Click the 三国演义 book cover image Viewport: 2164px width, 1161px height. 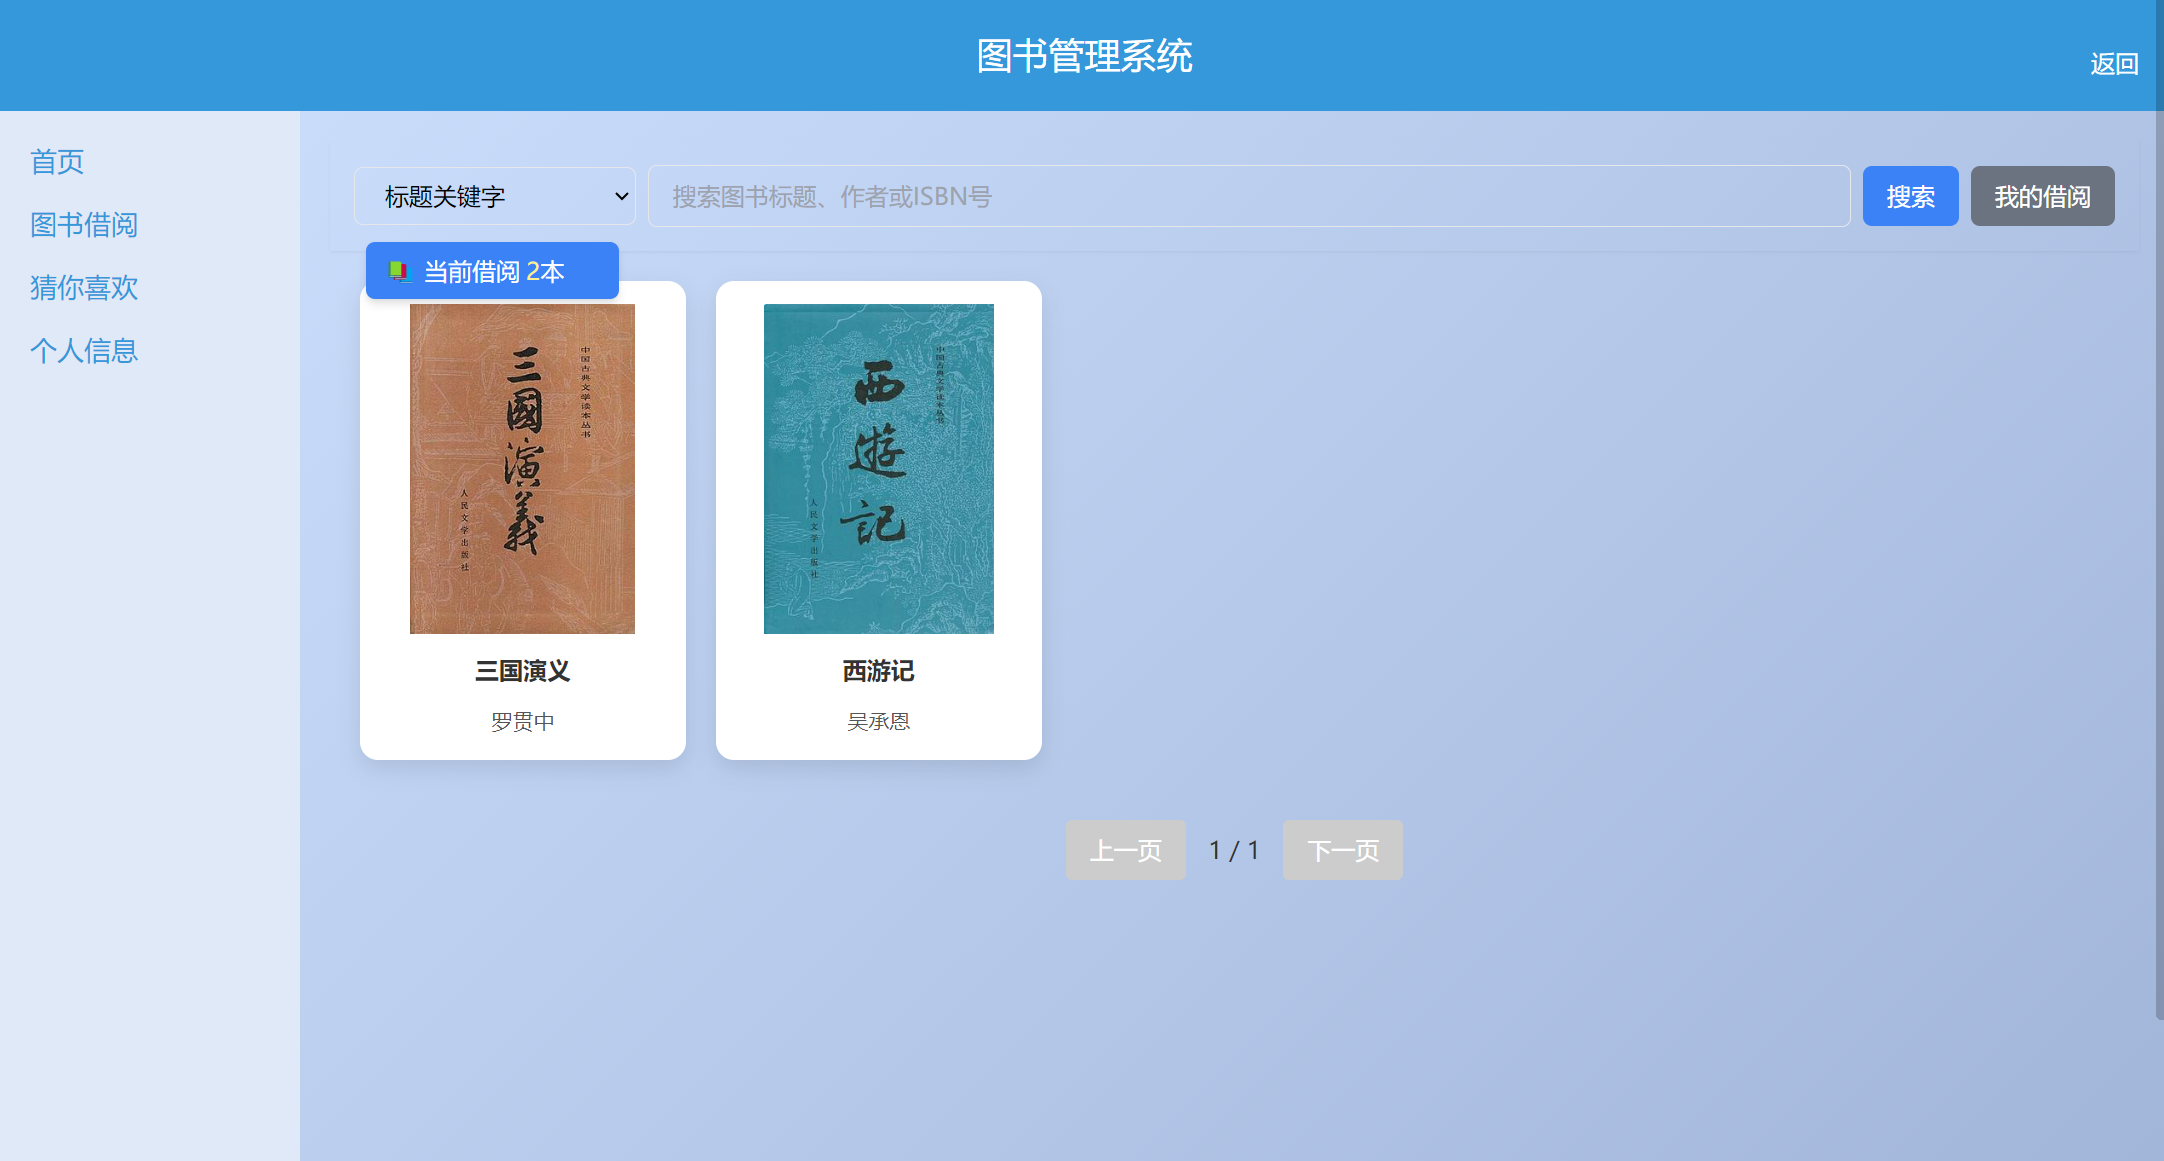click(x=522, y=468)
